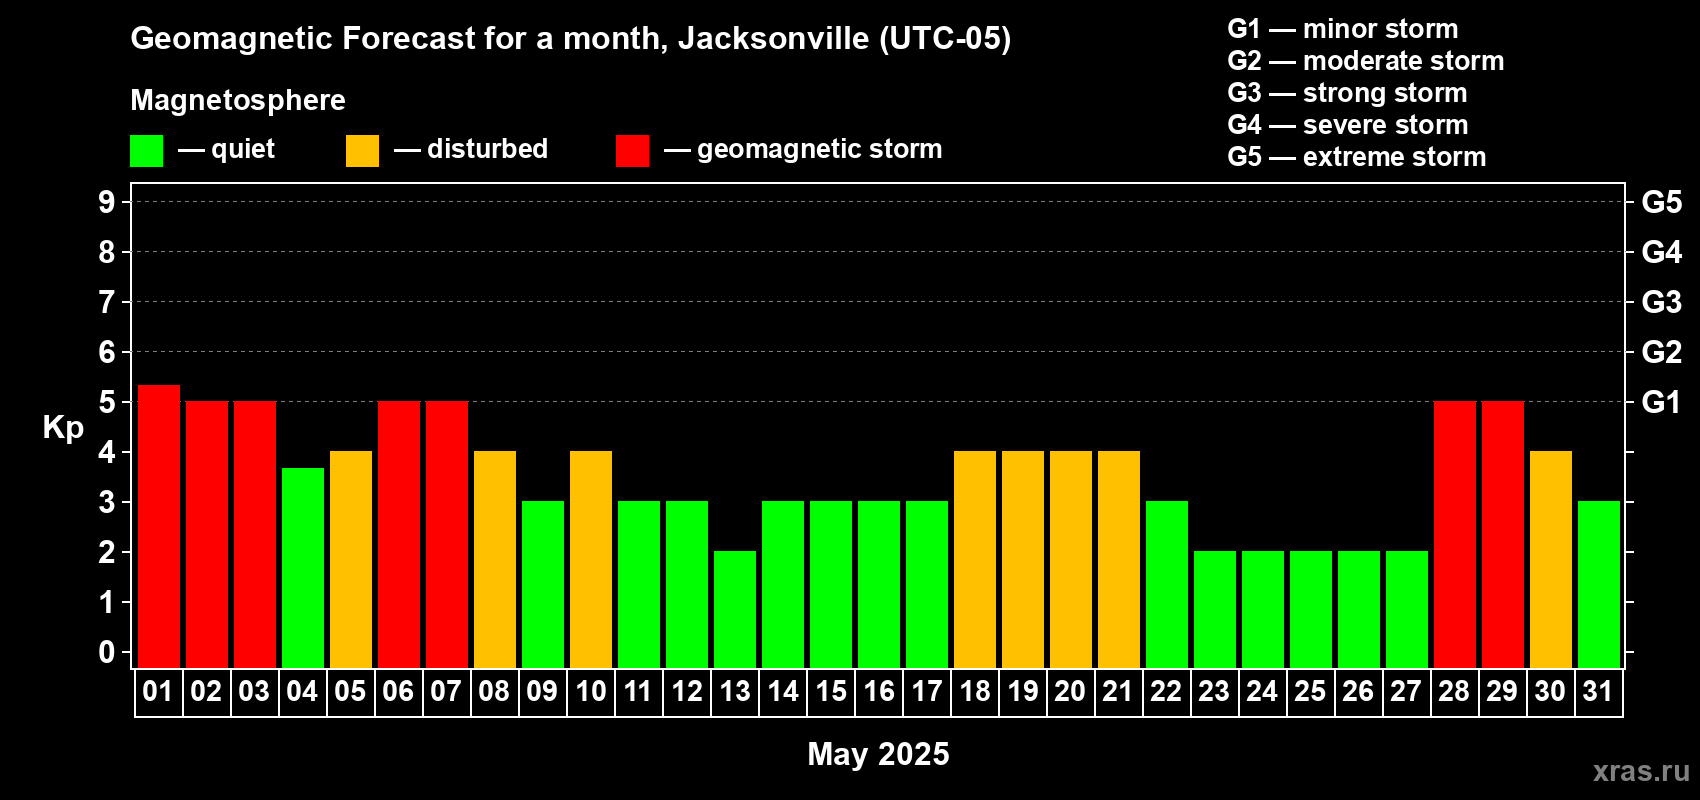Click the red bar for day 06

(x=399, y=535)
